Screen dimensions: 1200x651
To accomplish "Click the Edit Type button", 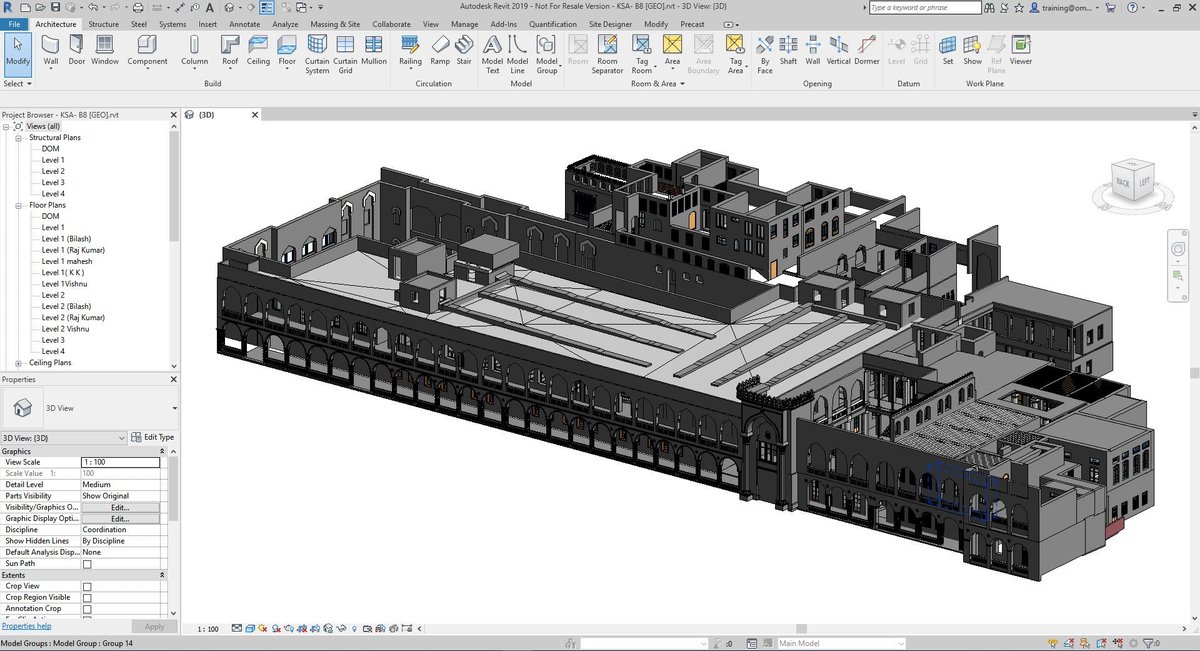I will tap(153, 437).
